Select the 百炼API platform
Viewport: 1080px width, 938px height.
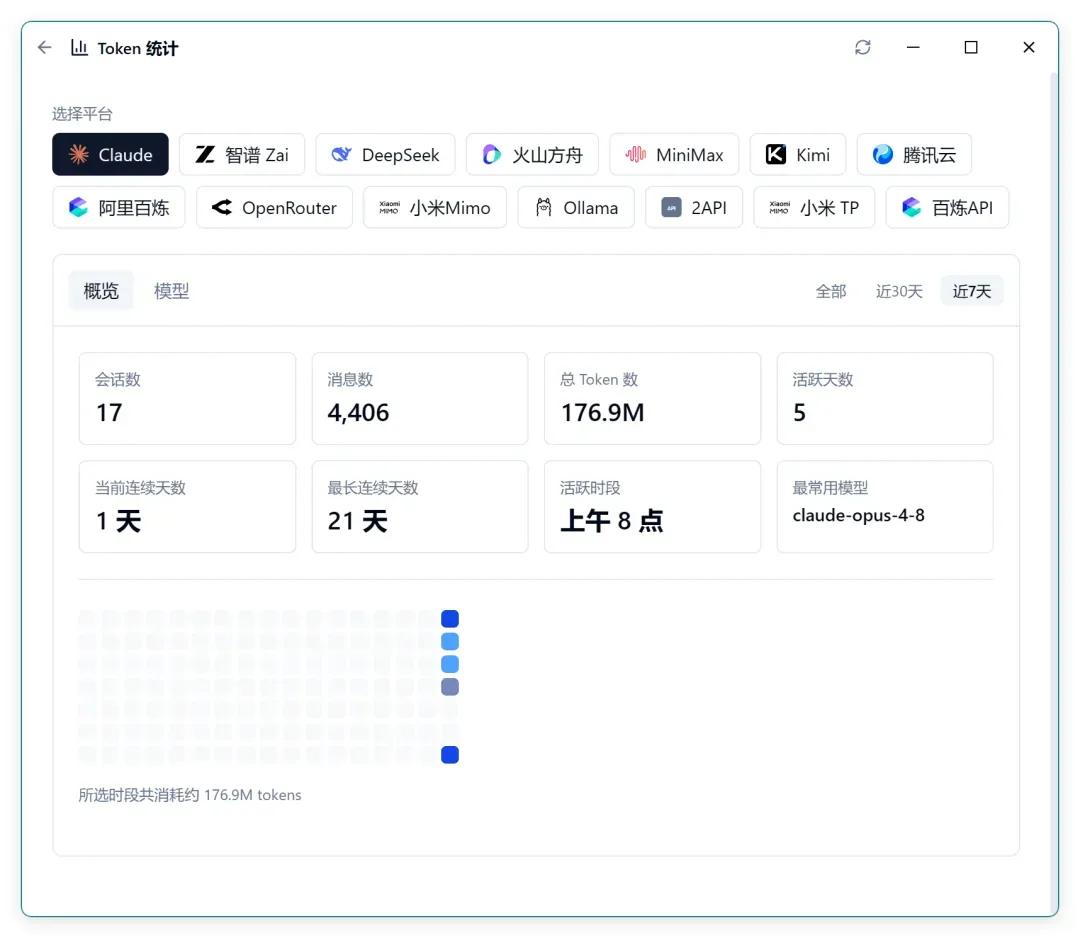click(x=947, y=207)
